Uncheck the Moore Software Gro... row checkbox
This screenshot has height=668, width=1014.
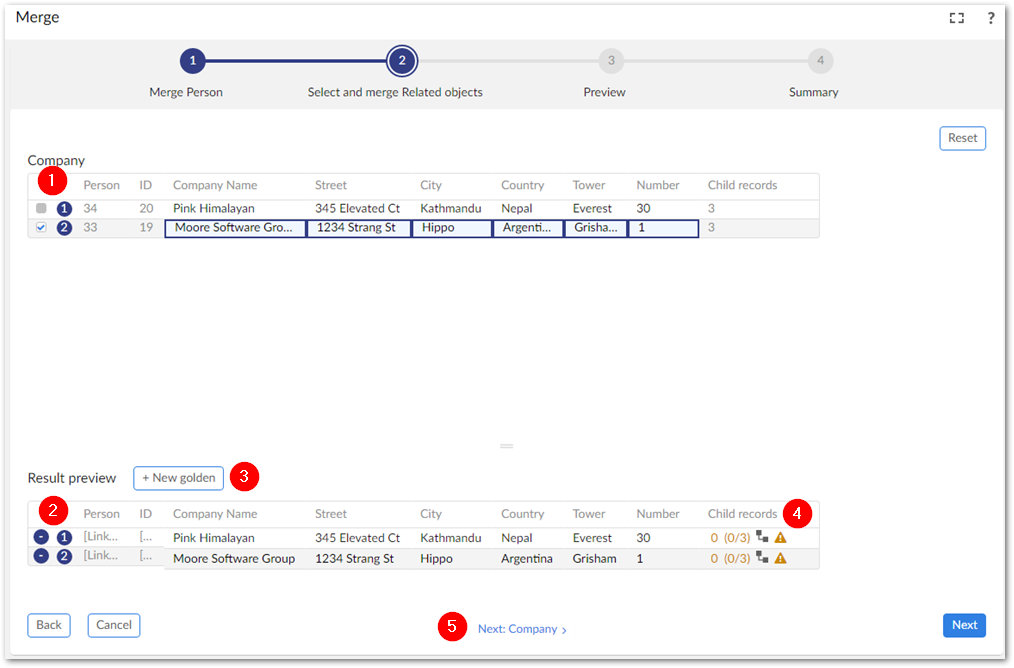(x=41, y=228)
